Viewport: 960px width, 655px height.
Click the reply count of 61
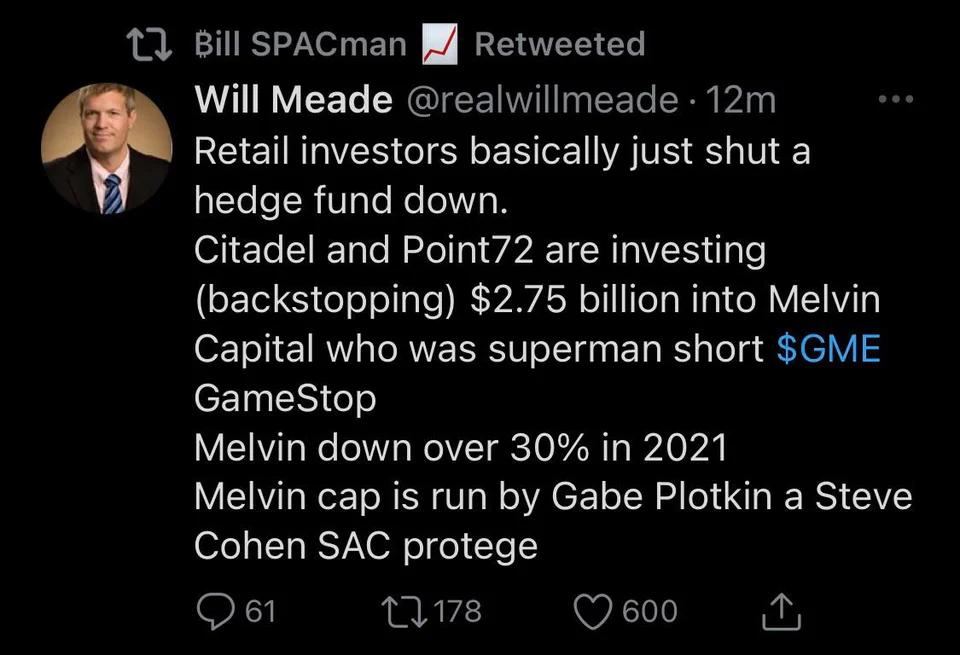click(x=260, y=611)
